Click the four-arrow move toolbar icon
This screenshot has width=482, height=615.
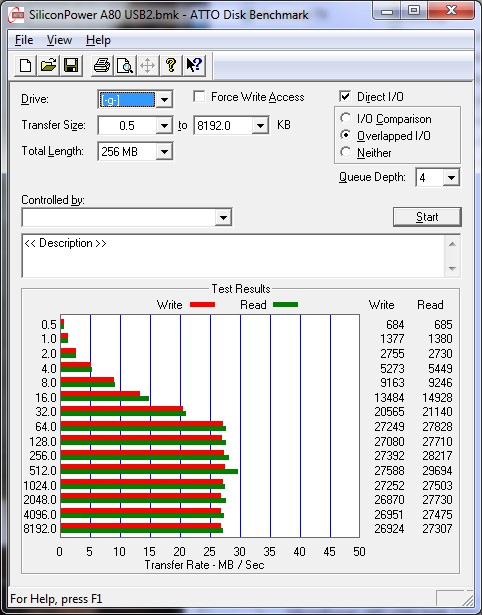click(147, 65)
